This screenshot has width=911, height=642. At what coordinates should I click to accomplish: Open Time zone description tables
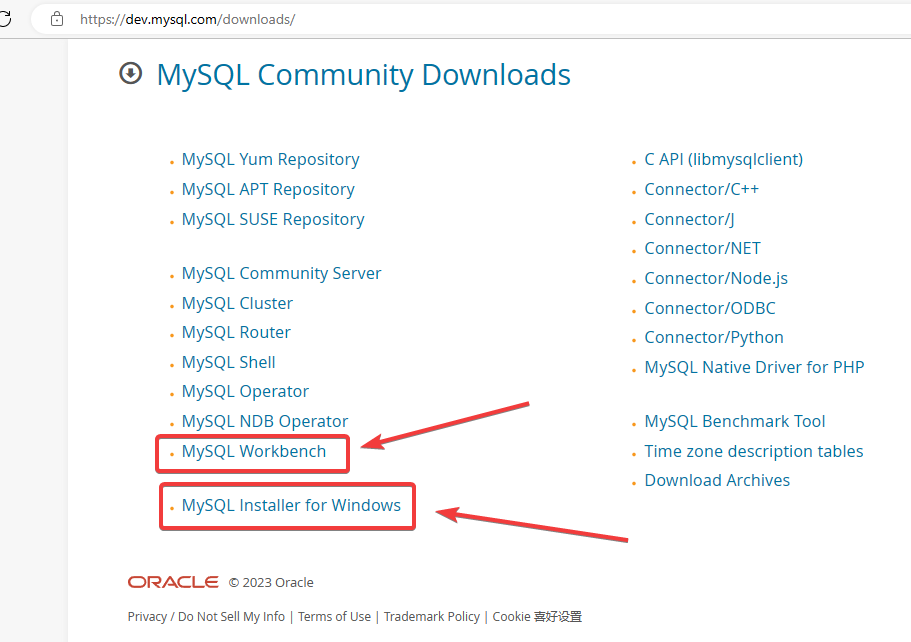tap(754, 451)
